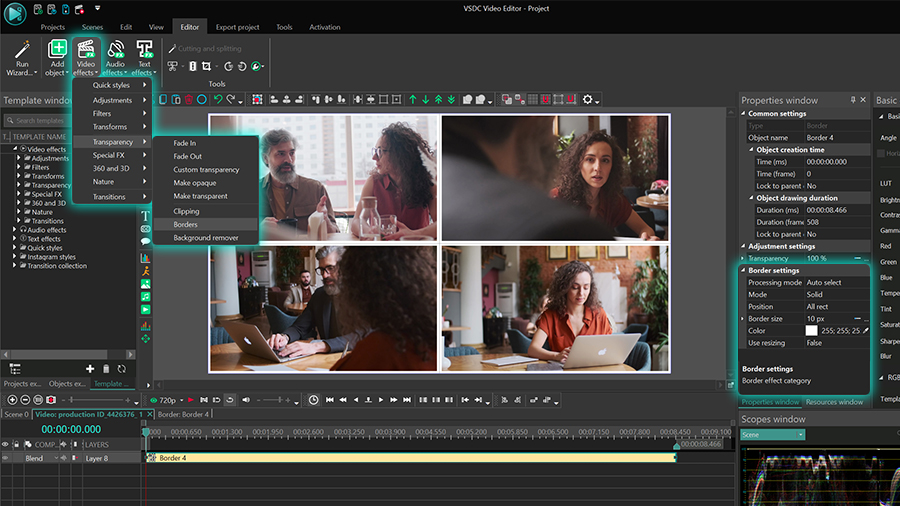This screenshot has height=506, width=900.
Task: Delete template with trash icon
Action: [x=106, y=369]
